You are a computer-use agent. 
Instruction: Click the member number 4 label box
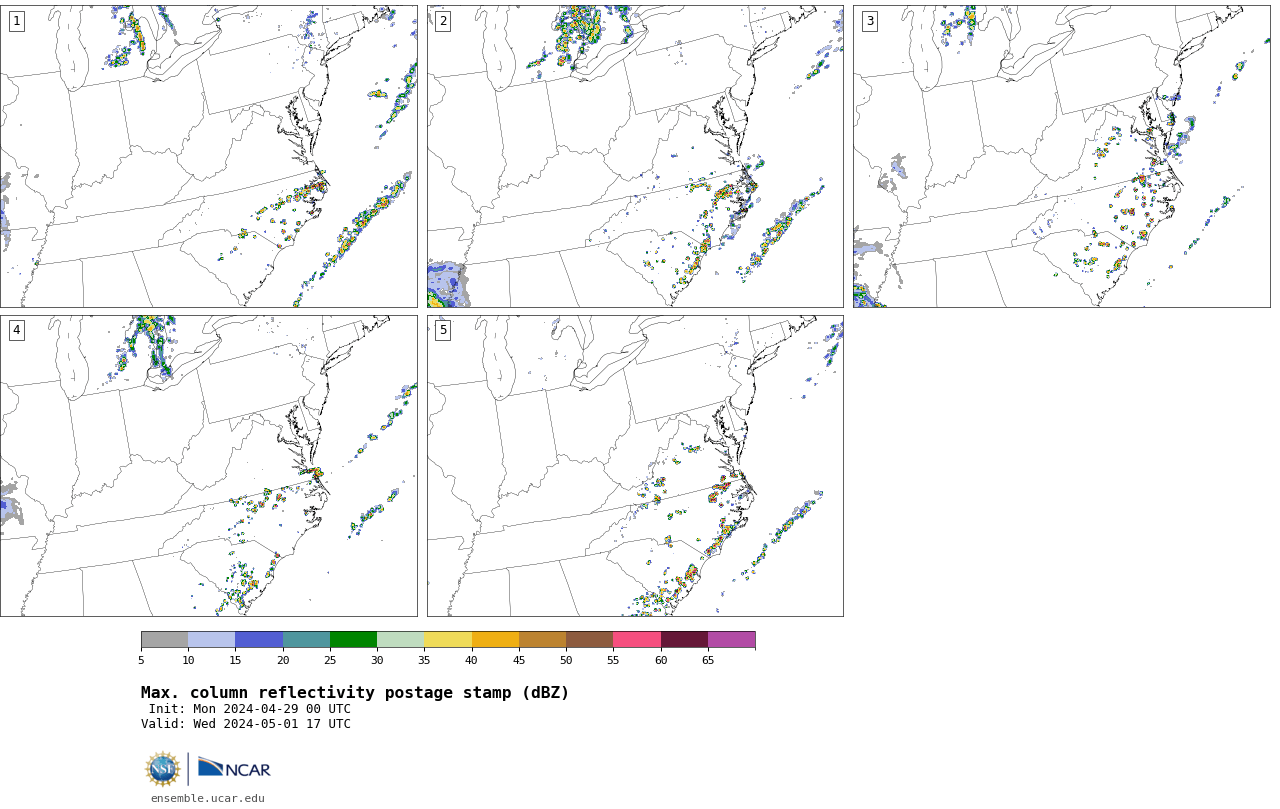click(x=16, y=330)
